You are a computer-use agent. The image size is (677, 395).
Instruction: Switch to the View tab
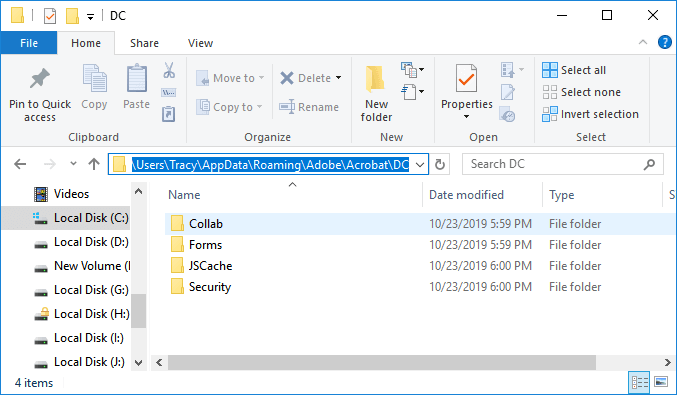(200, 43)
